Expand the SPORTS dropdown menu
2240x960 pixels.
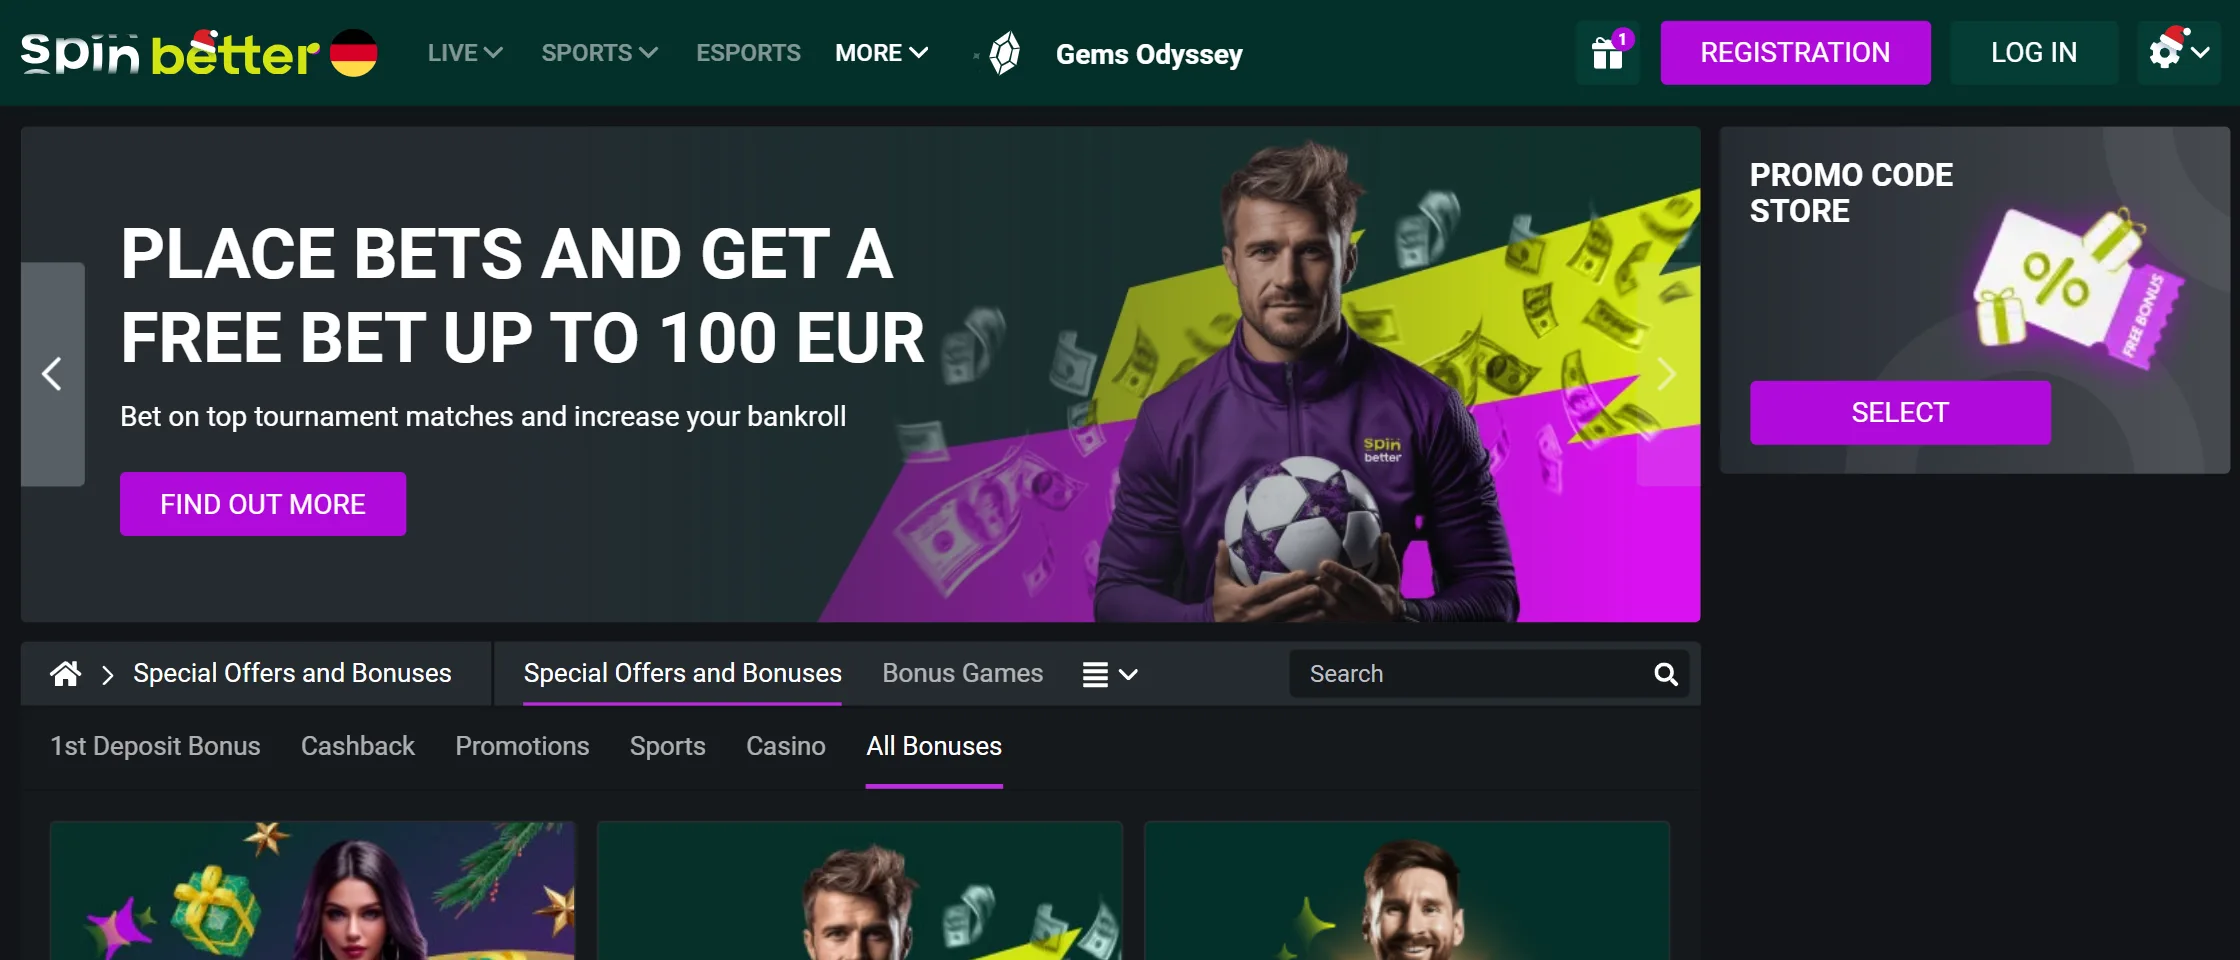[x=599, y=53]
